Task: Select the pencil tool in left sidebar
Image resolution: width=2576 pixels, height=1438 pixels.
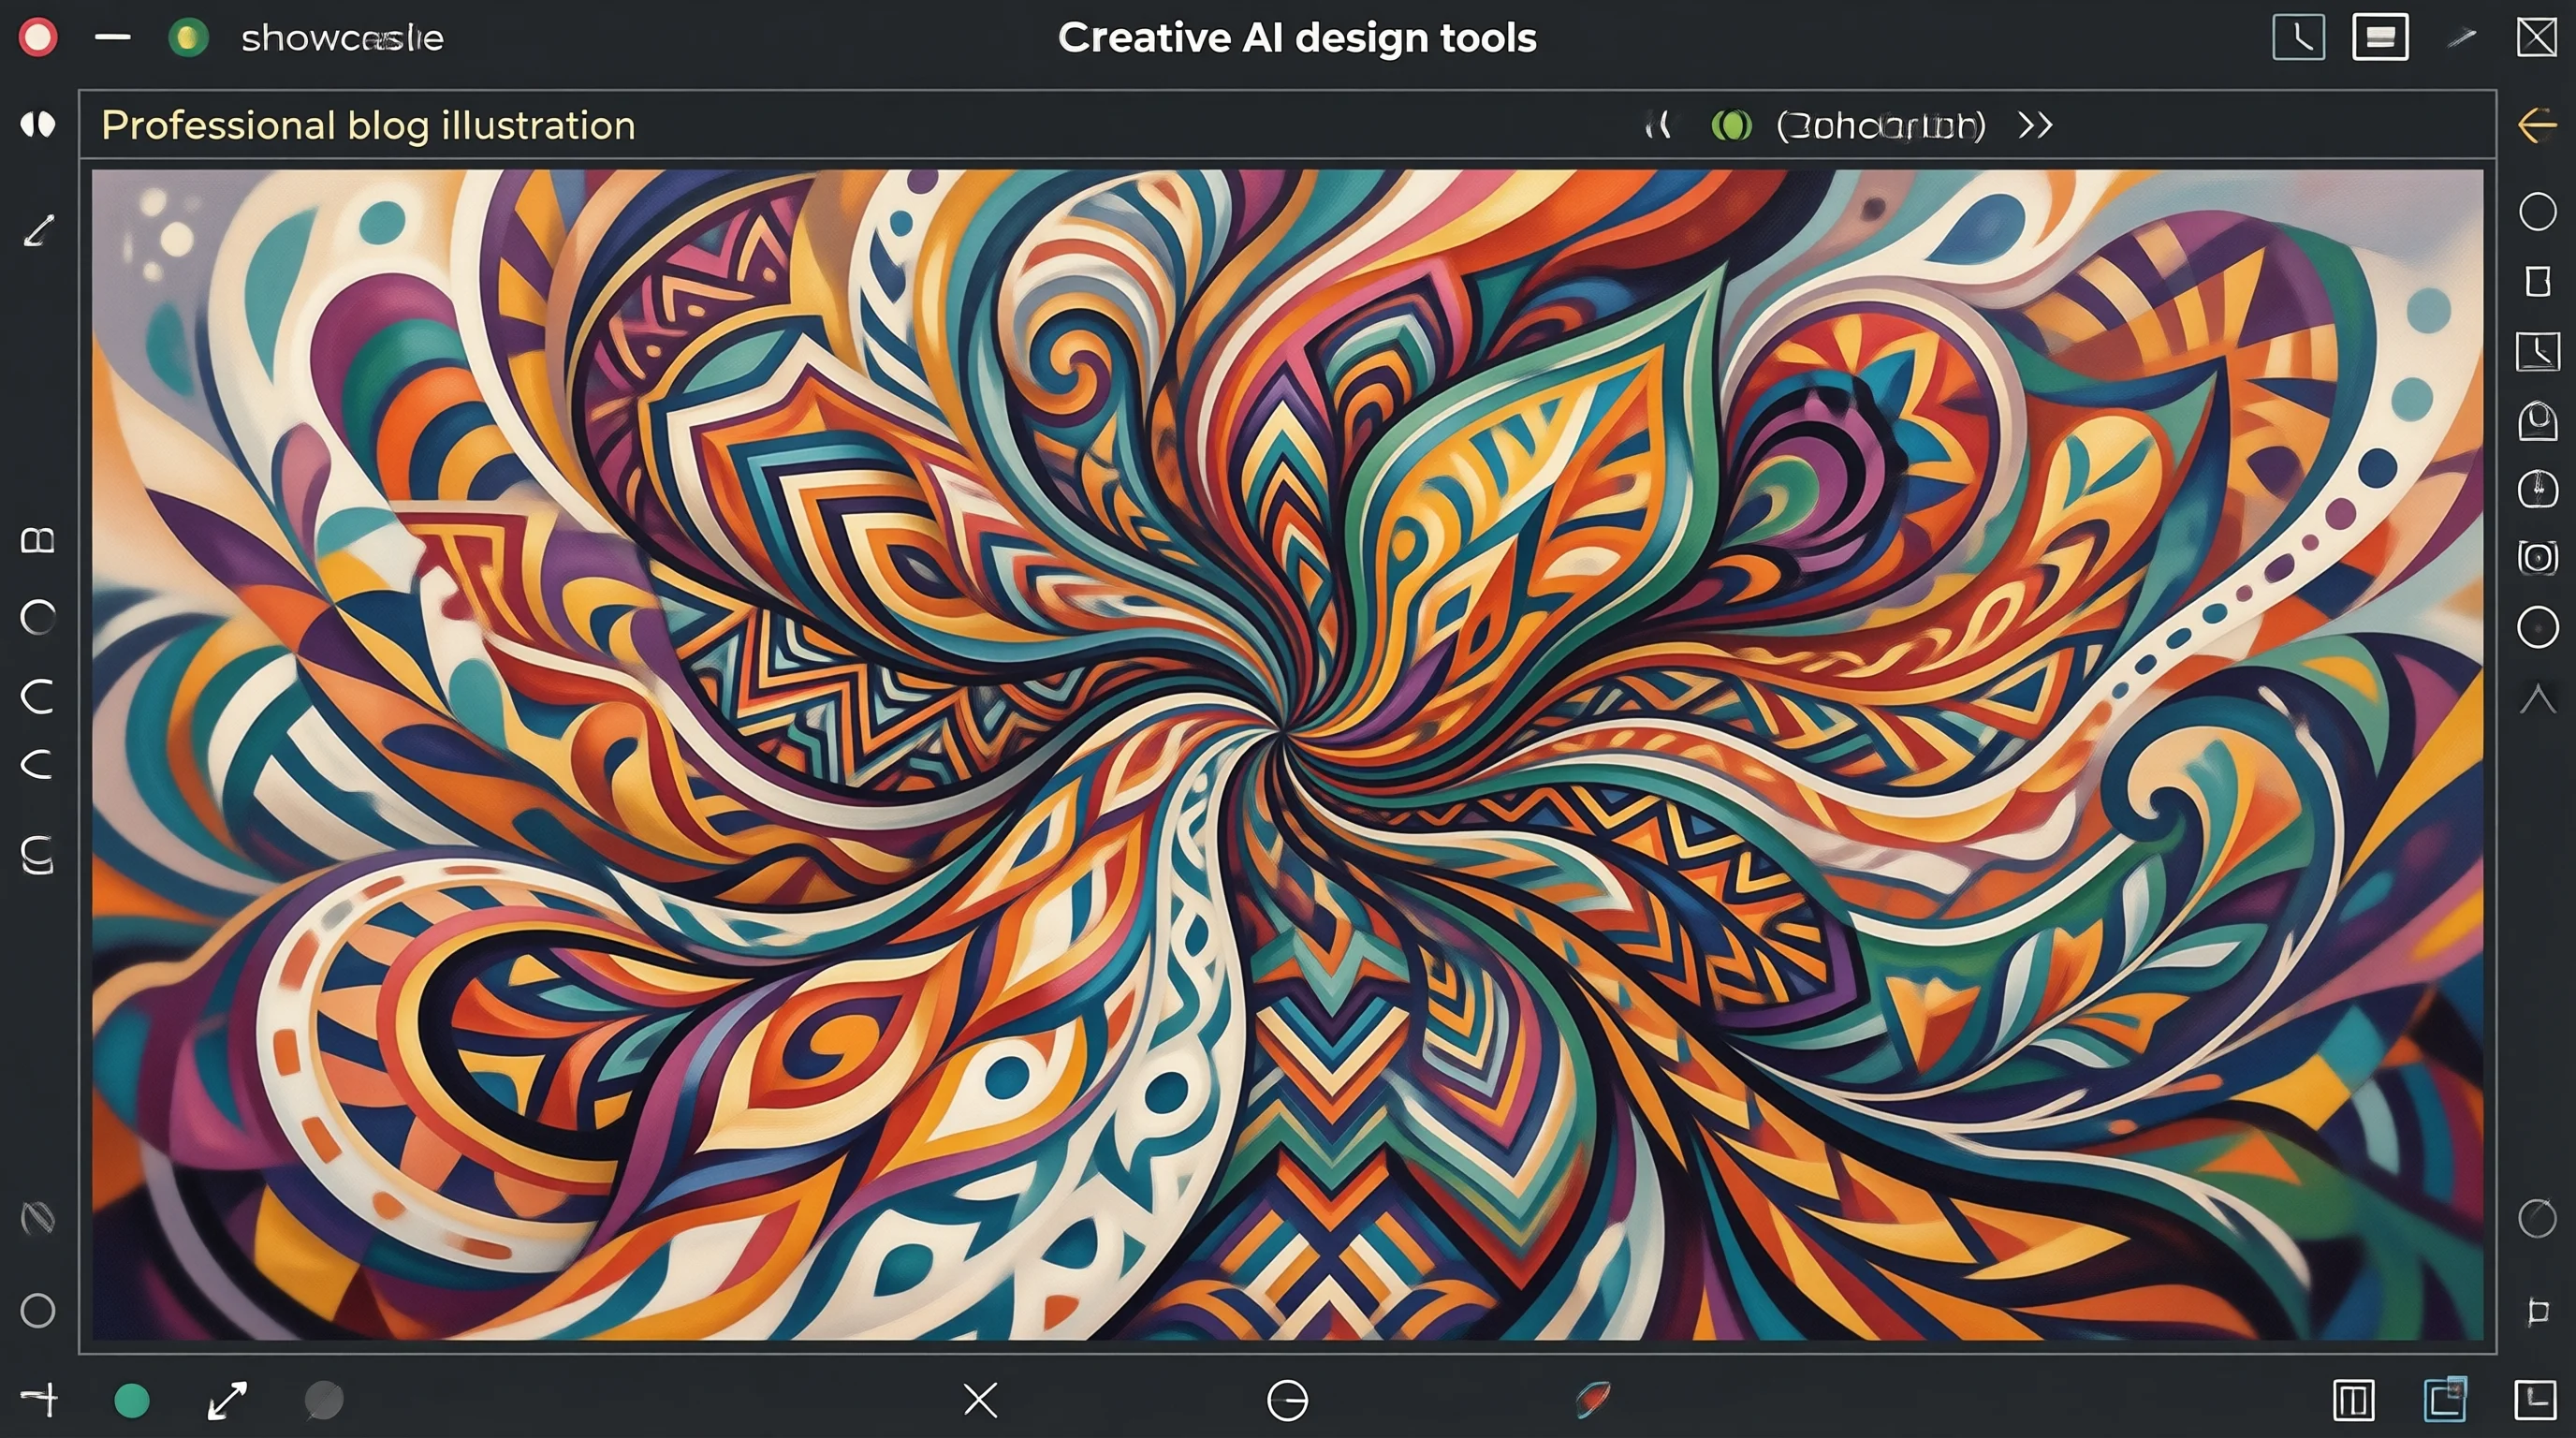Action: click(x=38, y=230)
